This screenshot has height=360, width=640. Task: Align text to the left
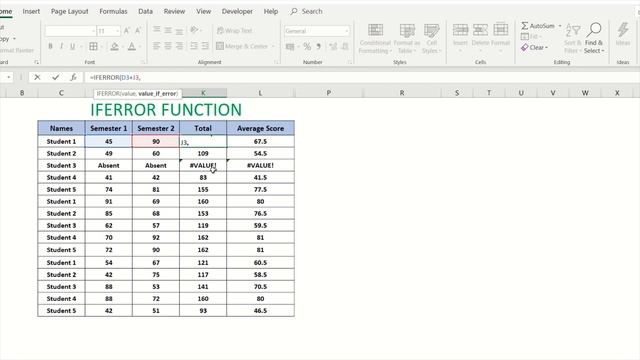156,46
